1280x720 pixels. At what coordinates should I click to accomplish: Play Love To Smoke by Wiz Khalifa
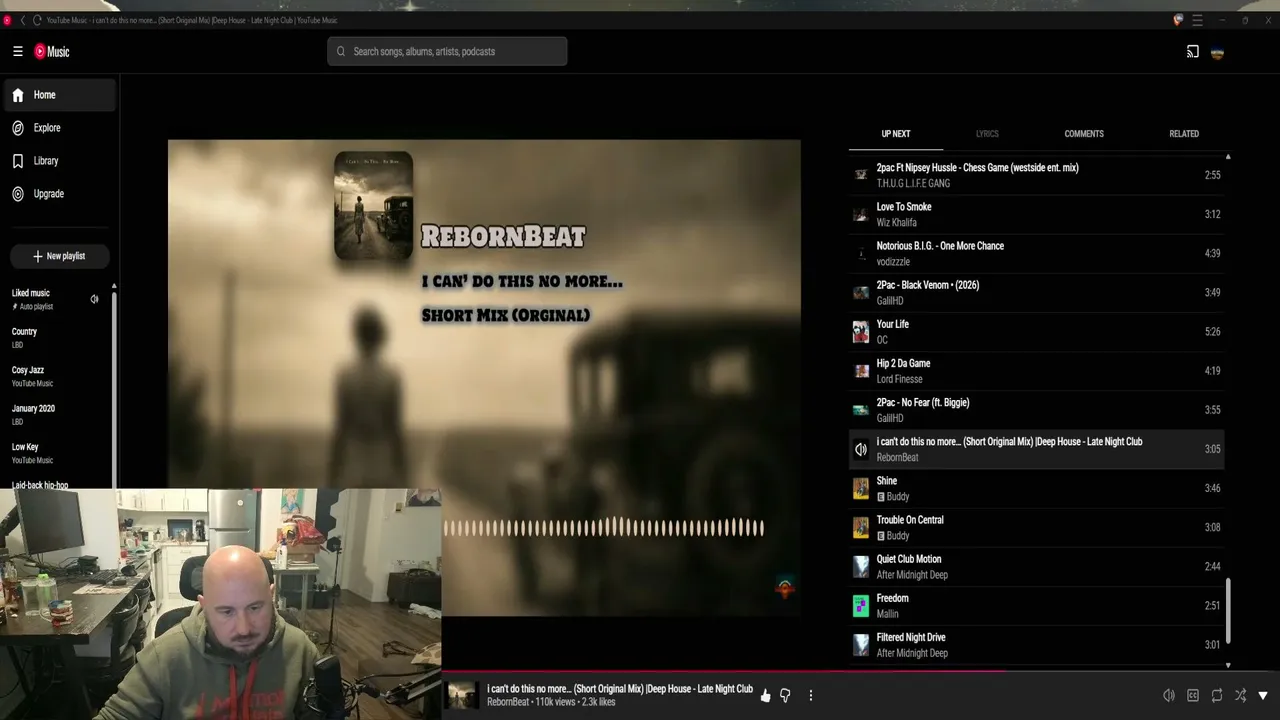1036,214
